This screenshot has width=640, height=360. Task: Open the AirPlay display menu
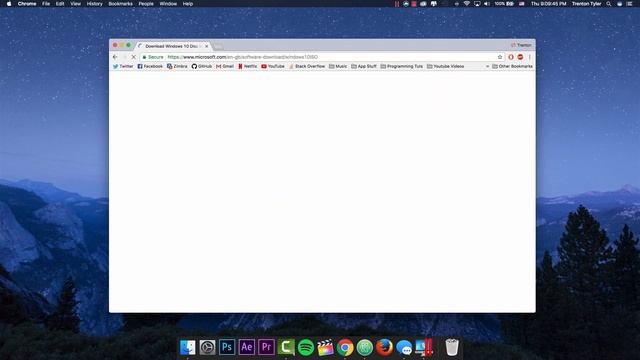(x=477, y=4)
